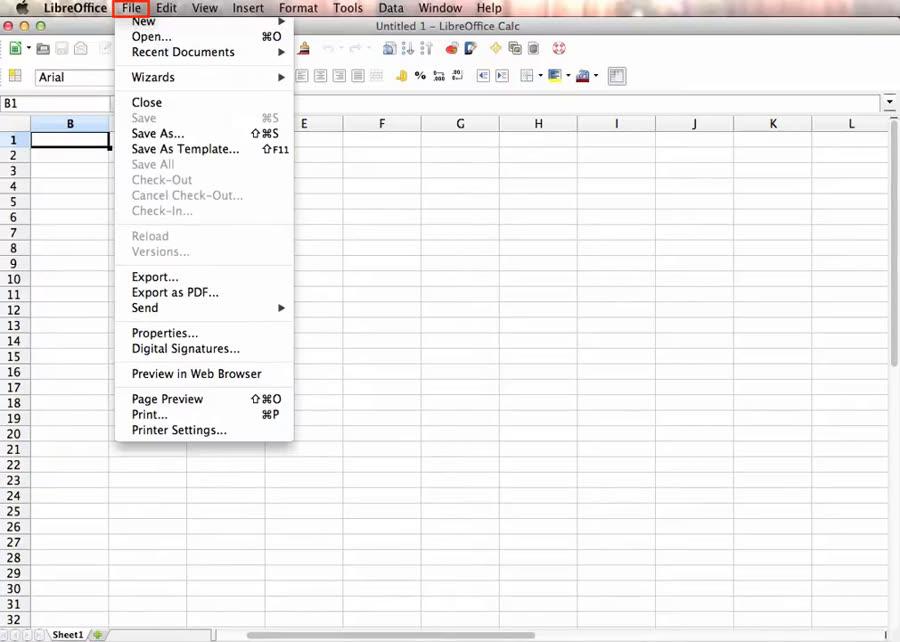Insert a chart with the Chart icon
This screenshot has width=900, height=642.
point(452,49)
